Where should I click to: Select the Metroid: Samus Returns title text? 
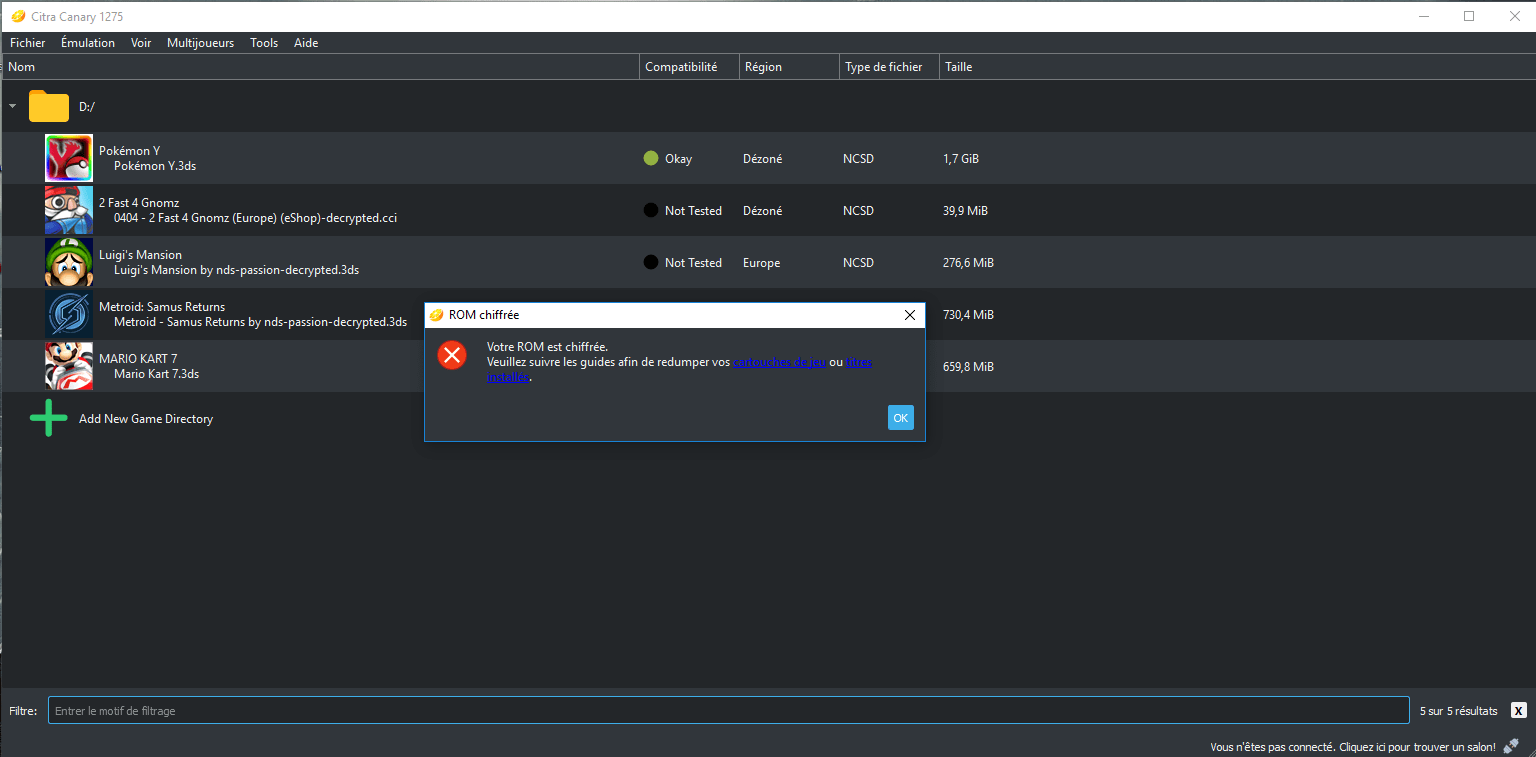(162, 307)
